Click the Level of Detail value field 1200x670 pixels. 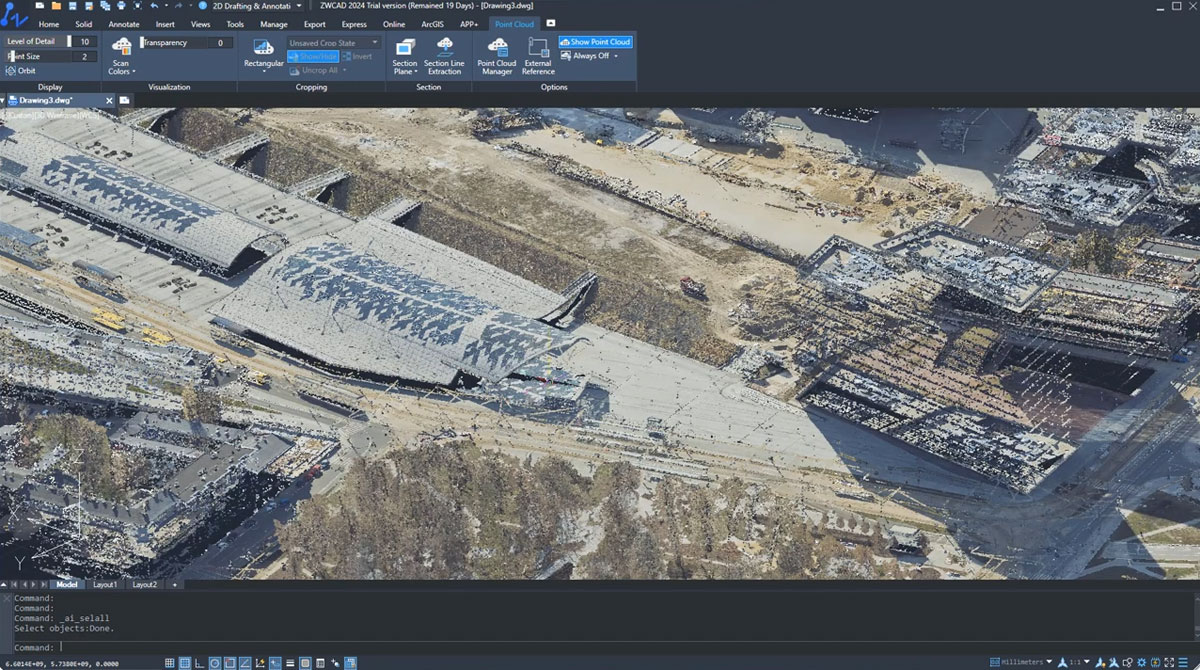pyautogui.click(x=85, y=42)
